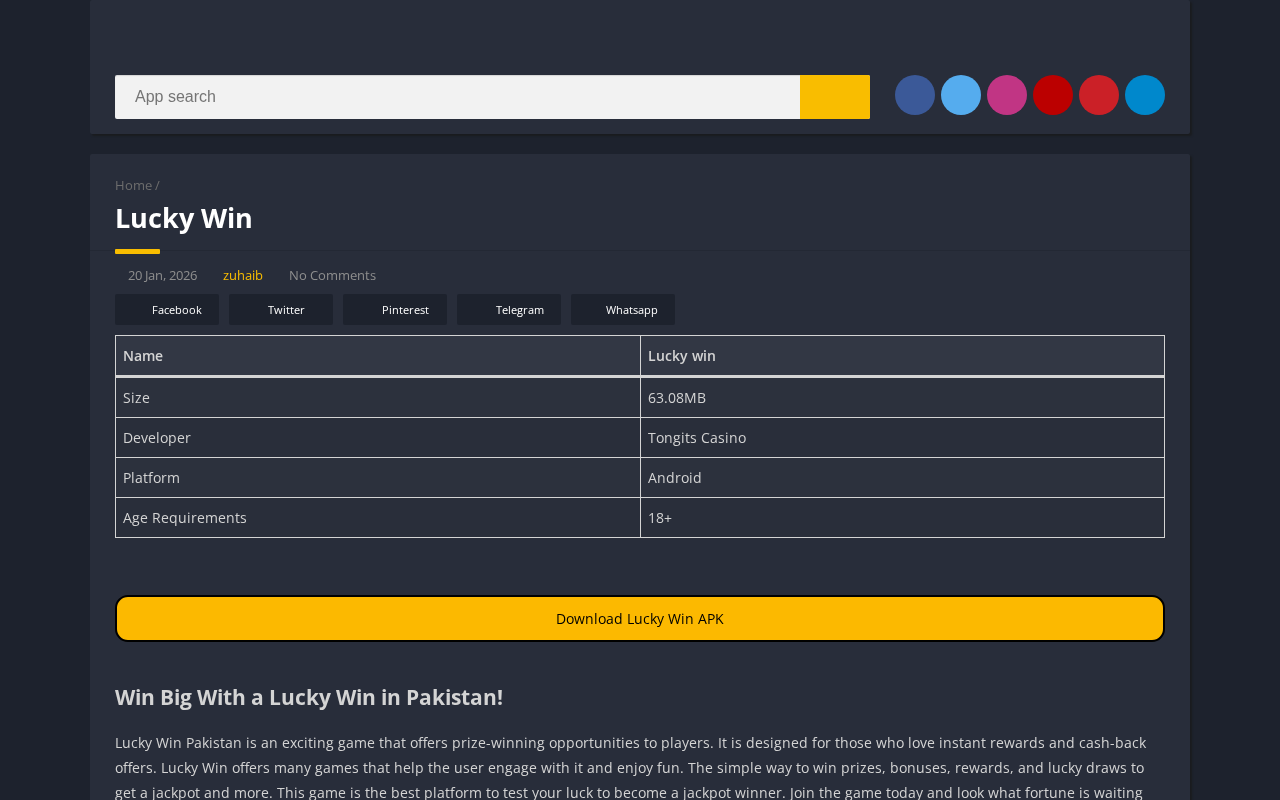Share the post via Whatsapp button
Image resolution: width=1280 pixels, height=800 pixels.
tap(623, 309)
